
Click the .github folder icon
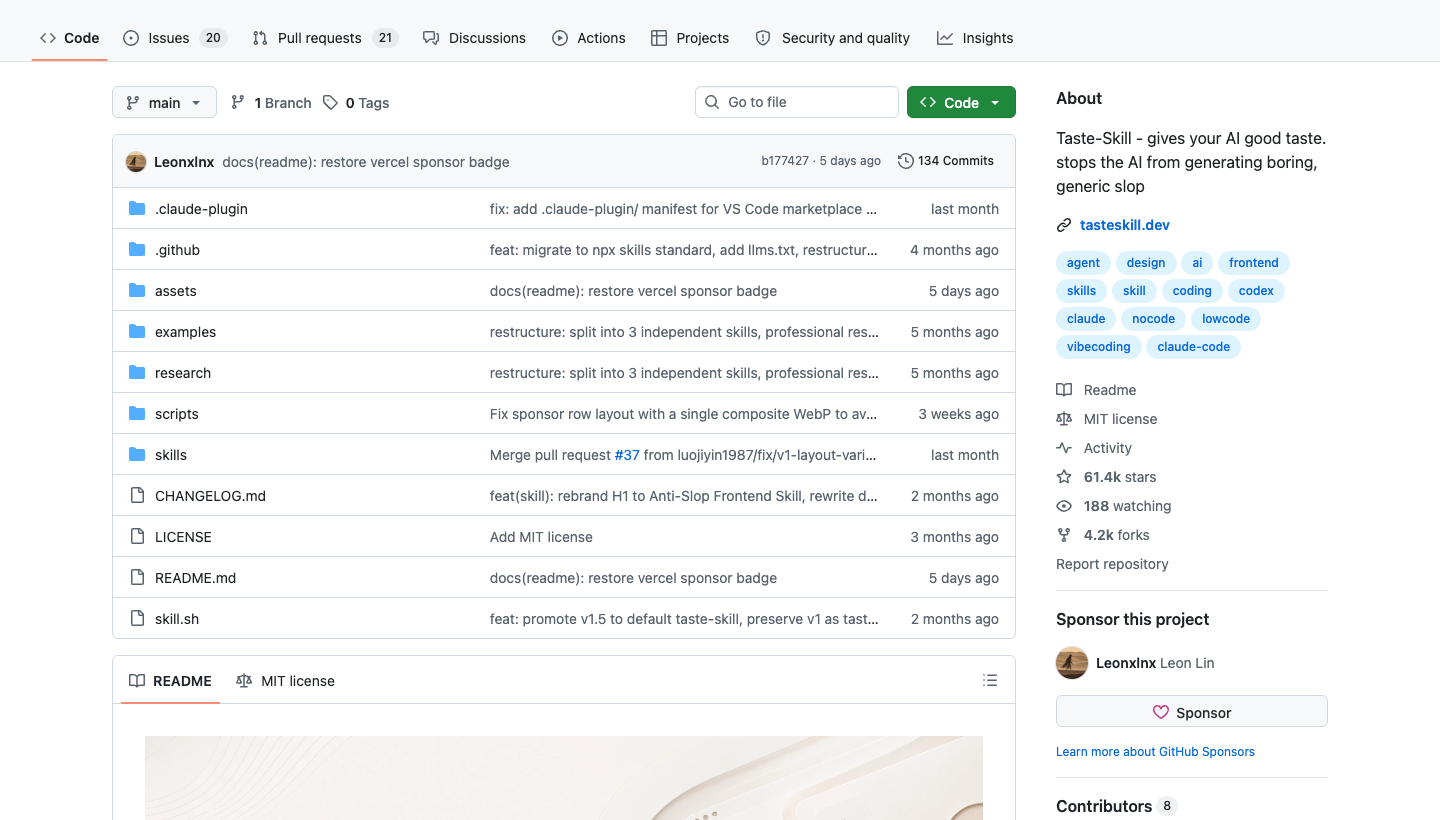click(137, 250)
